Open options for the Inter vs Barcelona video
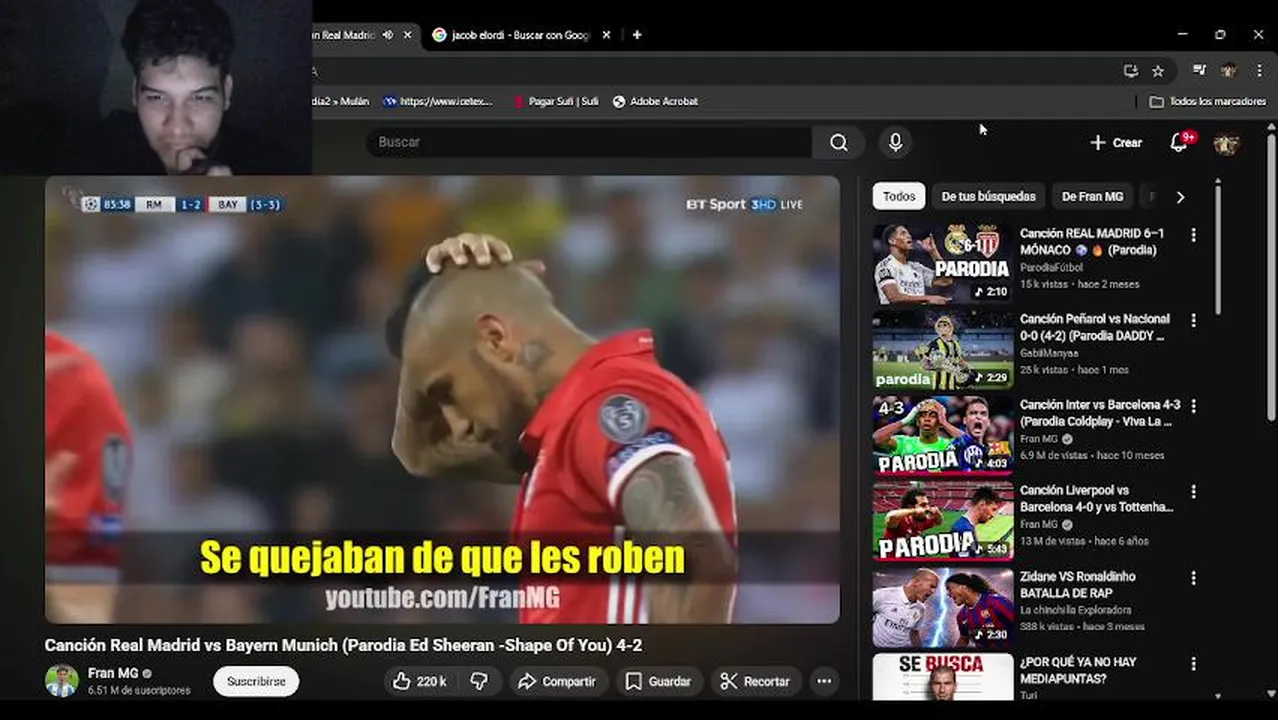1278x720 pixels. (1193, 407)
